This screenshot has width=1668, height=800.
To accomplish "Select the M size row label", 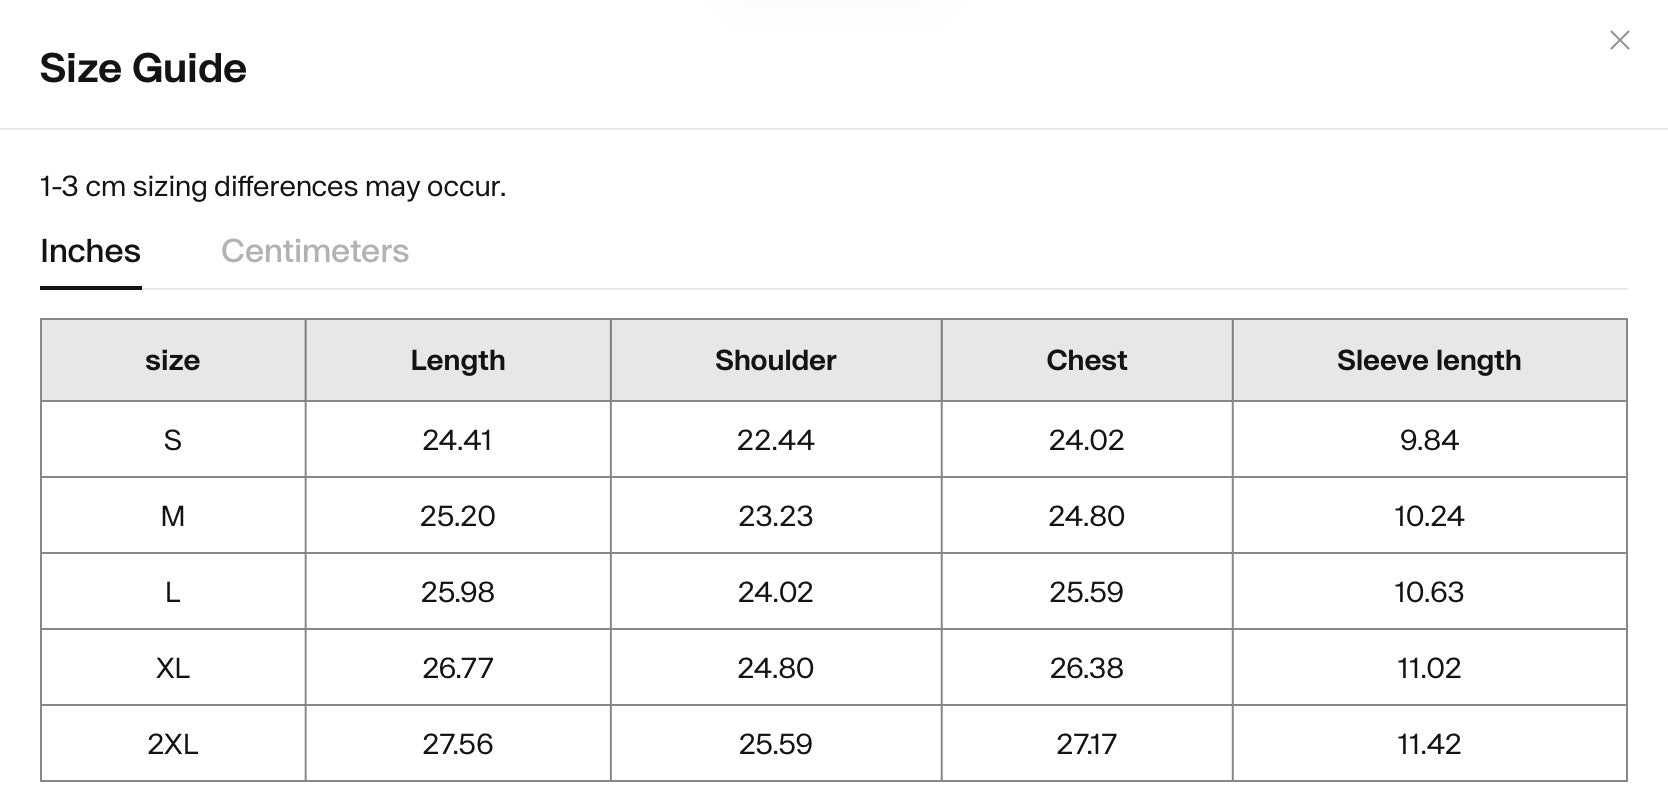I will [x=173, y=516].
